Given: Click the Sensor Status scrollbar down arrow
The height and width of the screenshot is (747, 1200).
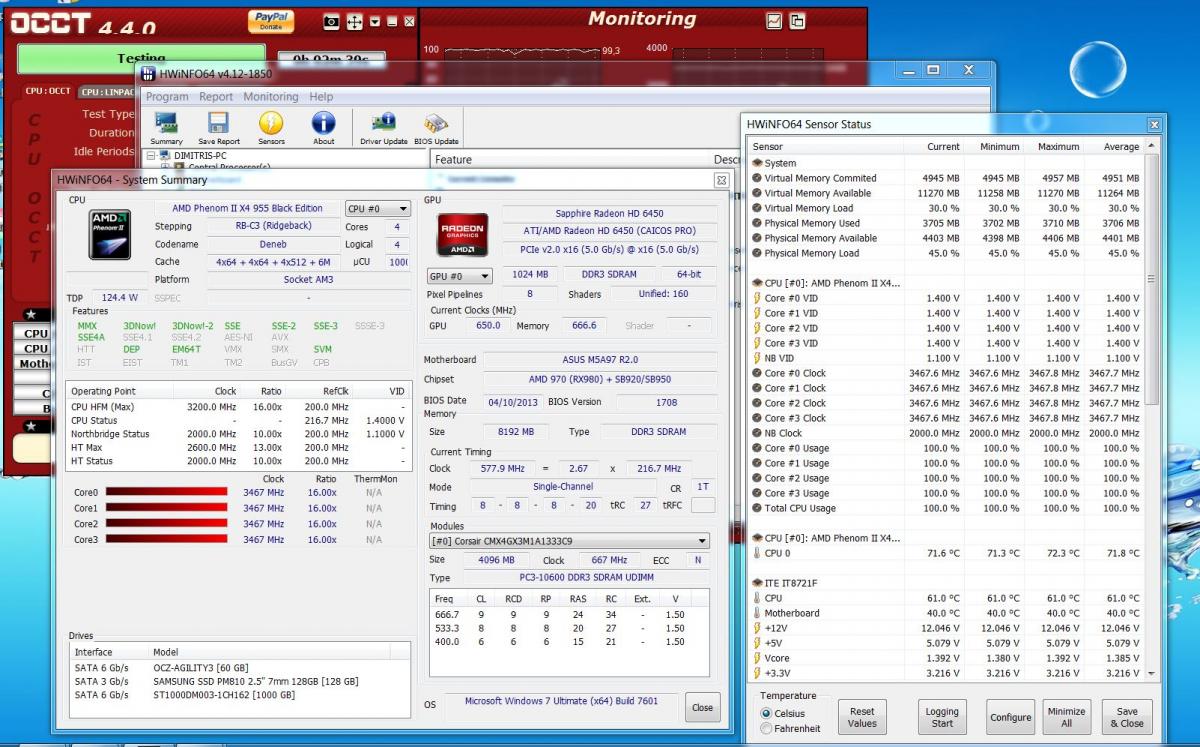Looking at the screenshot, I should click(1153, 674).
